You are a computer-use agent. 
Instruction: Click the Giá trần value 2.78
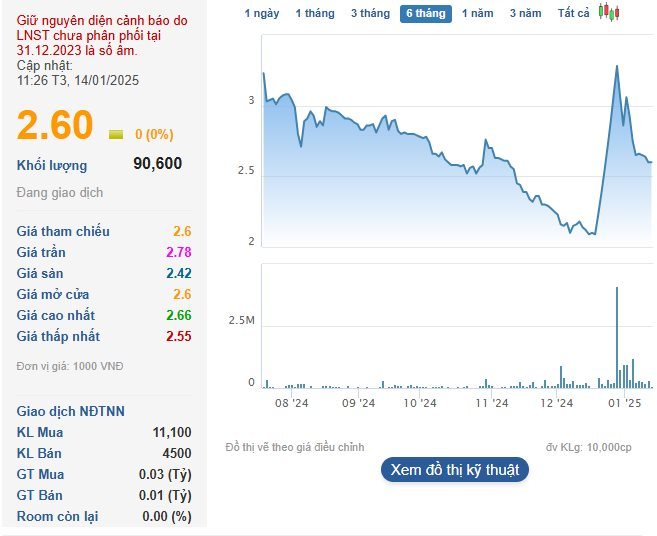[x=178, y=252]
